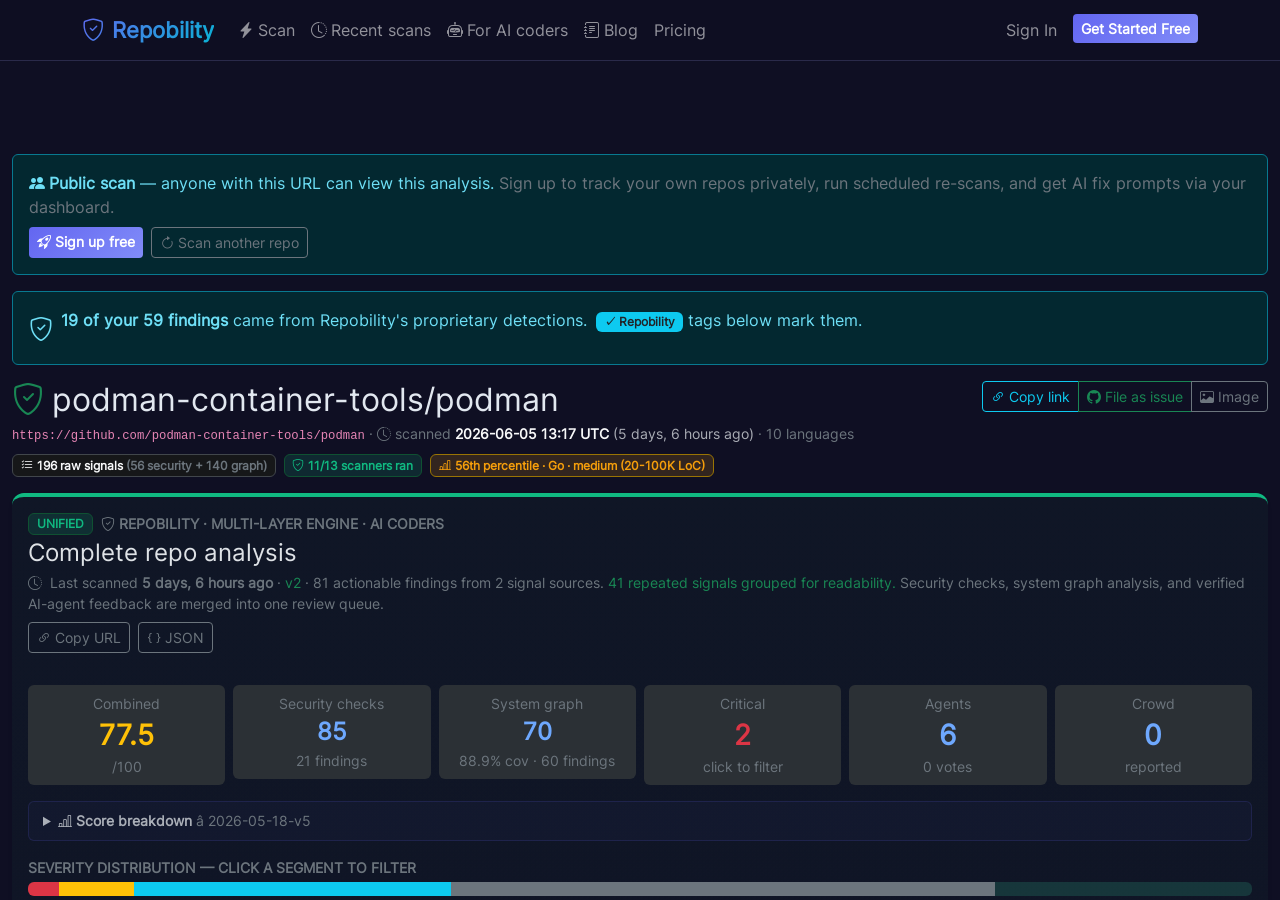Viewport: 1280px width, 900px height.
Task: Click the Repobility shield logo icon
Action: [93, 30]
